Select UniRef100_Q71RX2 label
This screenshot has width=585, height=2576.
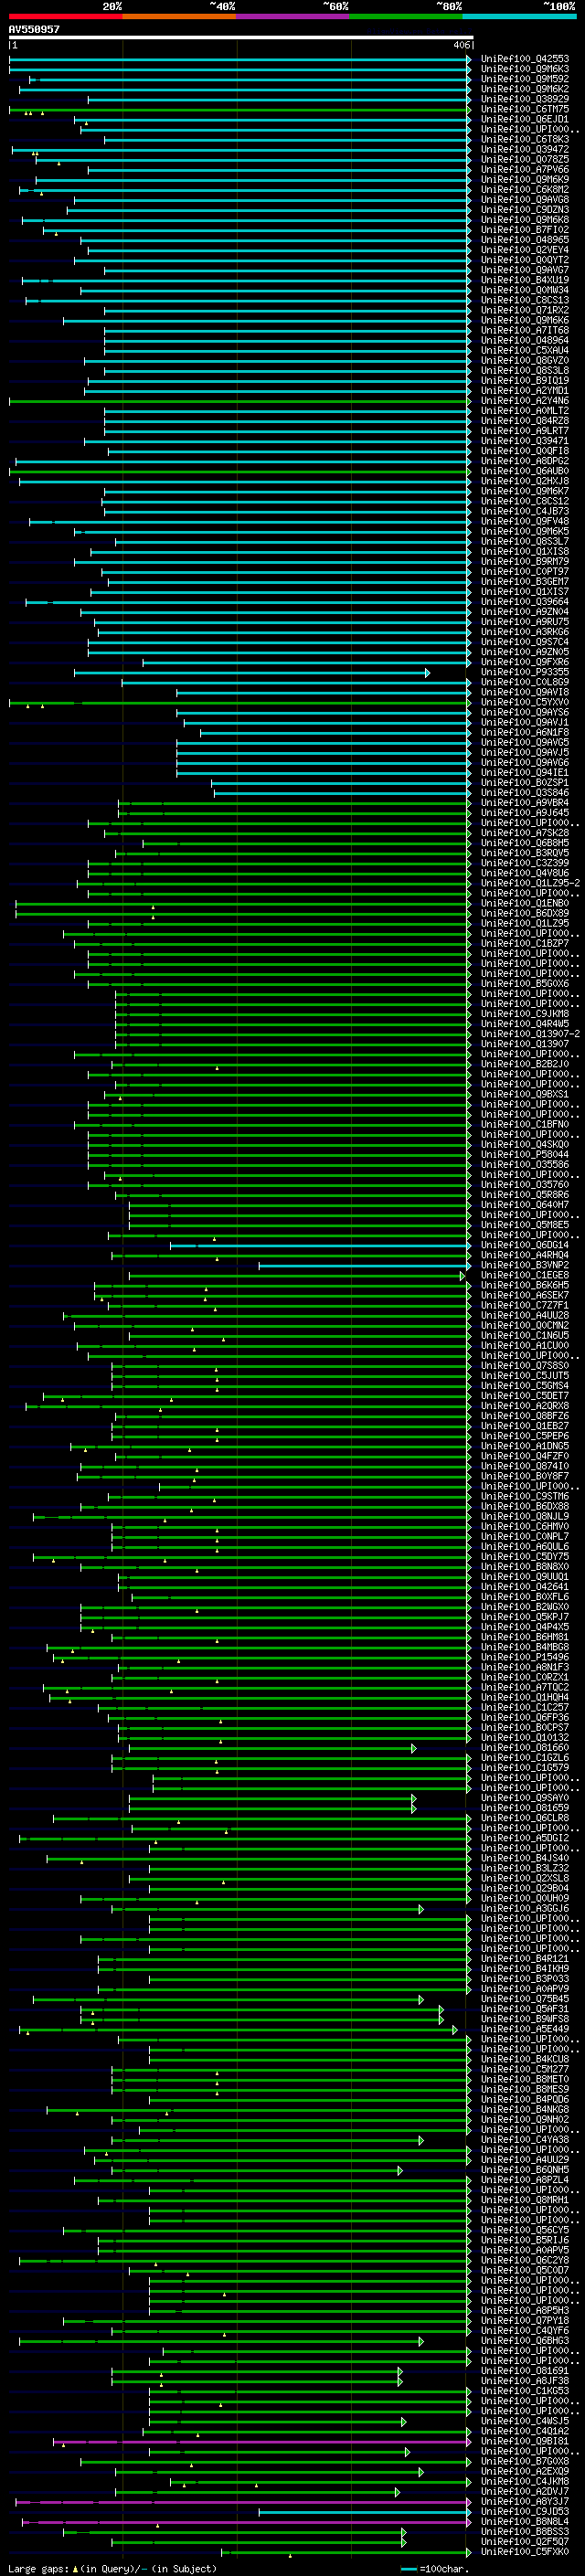[525, 310]
